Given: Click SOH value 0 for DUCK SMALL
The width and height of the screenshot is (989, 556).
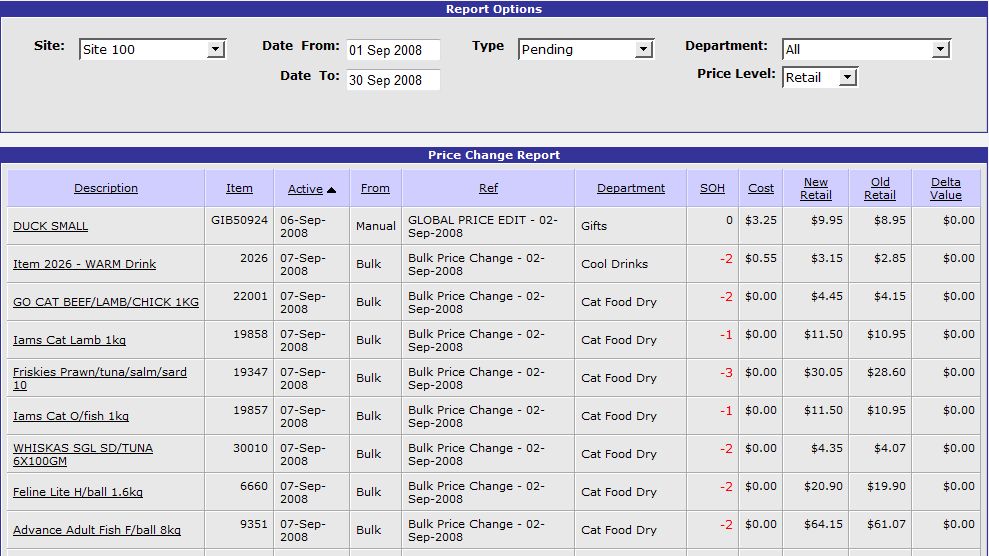Looking at the screenshot, I should pos(729,220).
